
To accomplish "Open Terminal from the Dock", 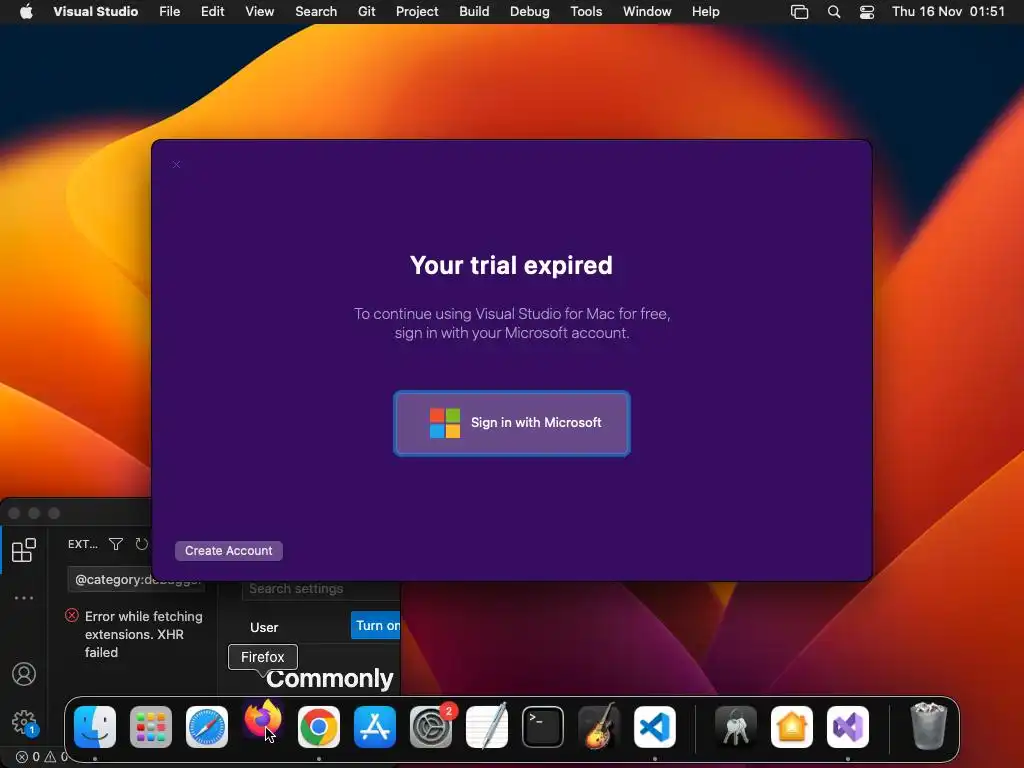I will (x=543, y=727).
